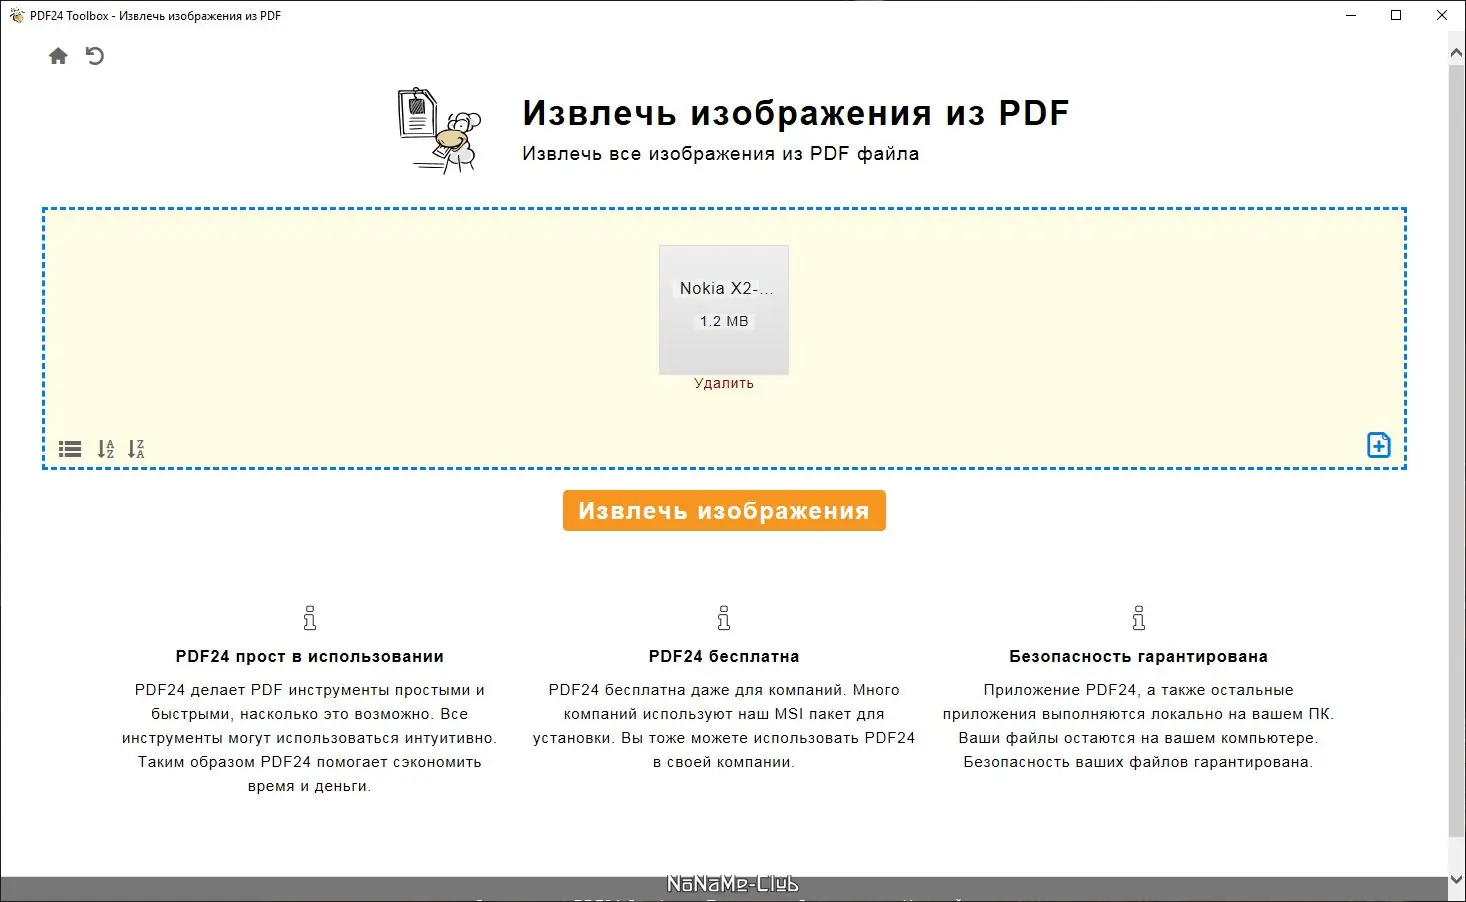Sort files descending Z to A
The height and width of the screenshot is (902, 1466).
pos(136,449)
